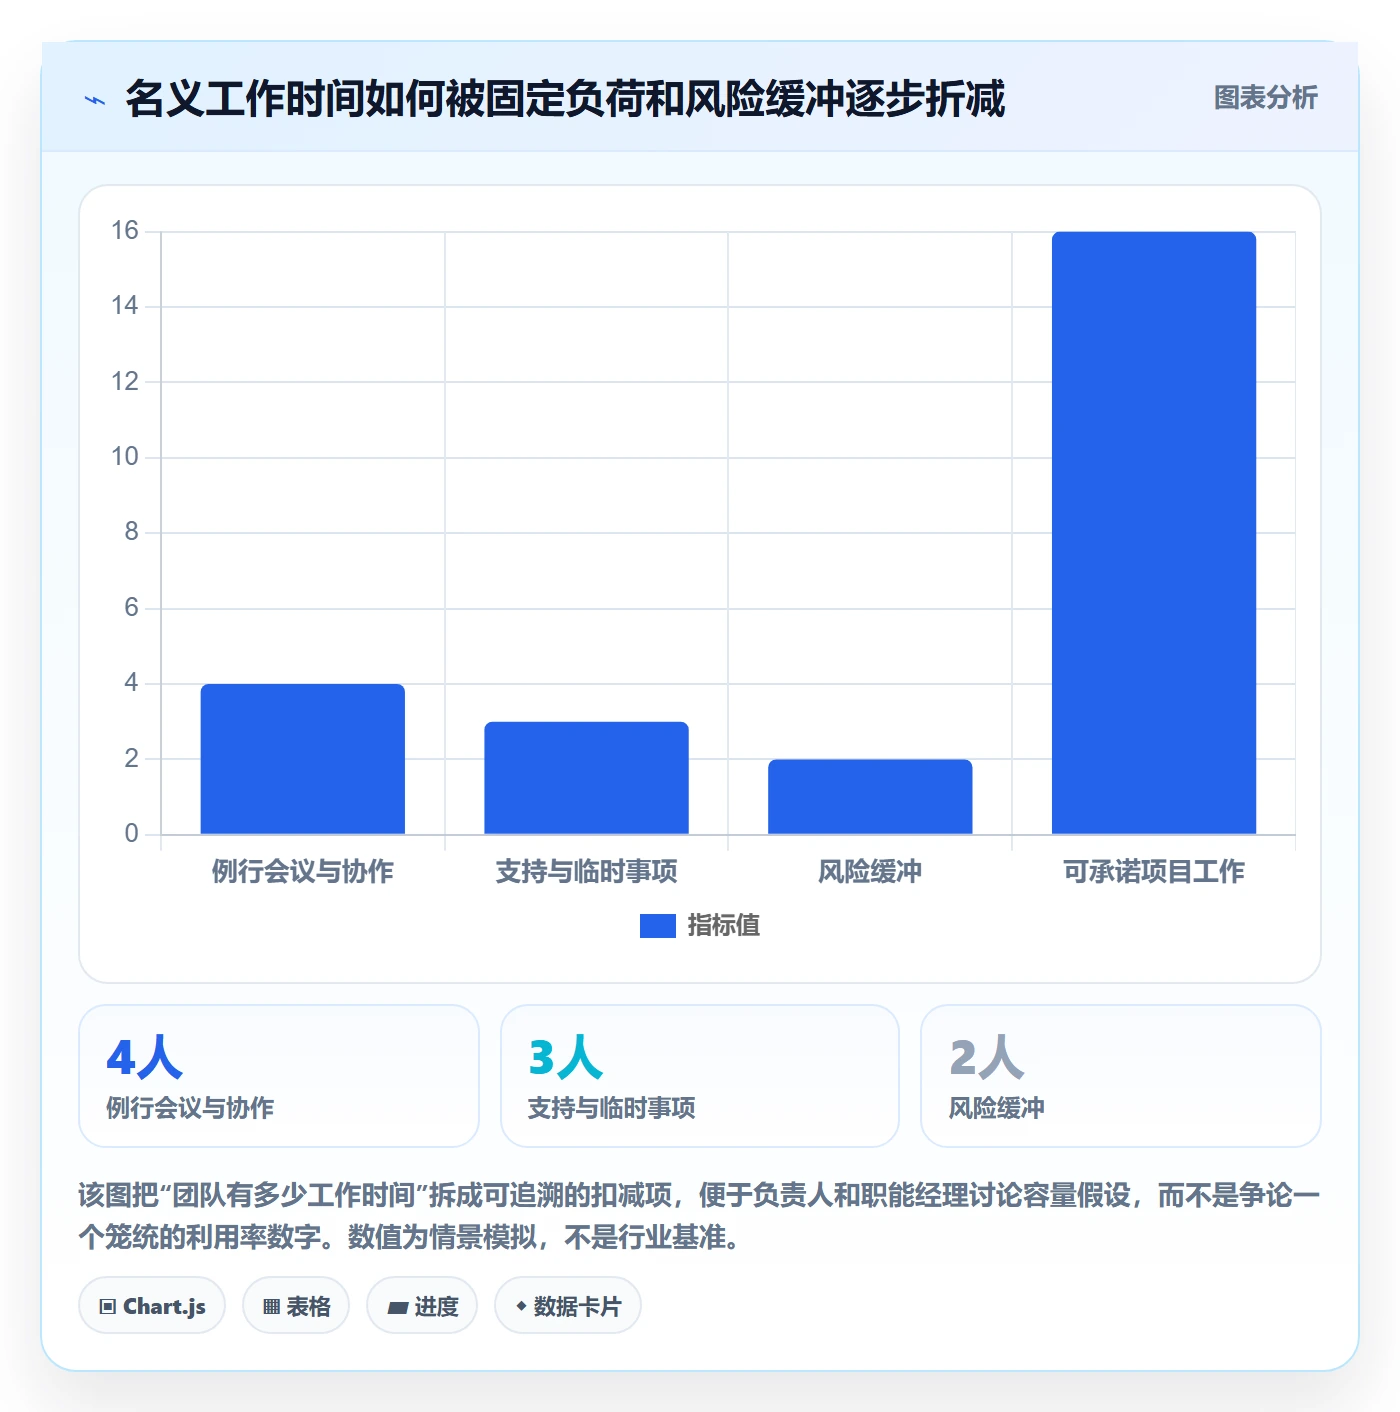Screen dimensions: 1400x1412
Task: Click the description paragraph starting 该图把
Action: (700, 1216)
